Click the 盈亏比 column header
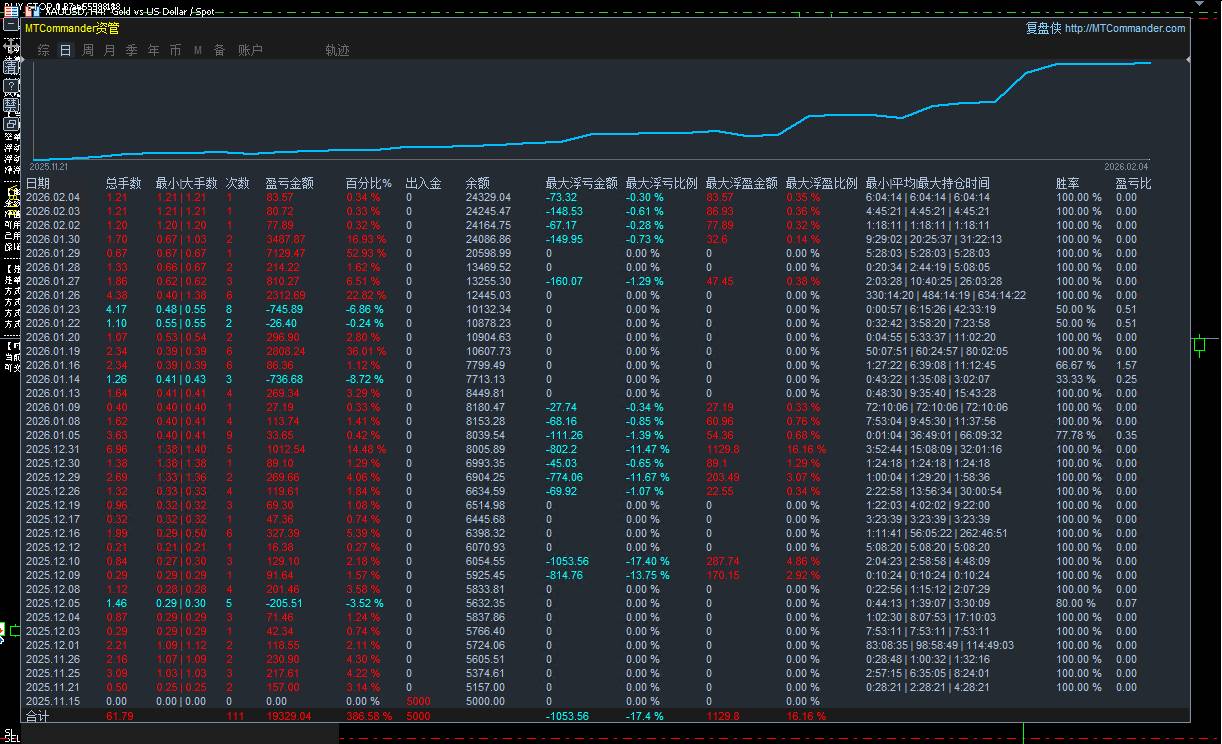This screenshot has height=744, width=1222. 1133,184
